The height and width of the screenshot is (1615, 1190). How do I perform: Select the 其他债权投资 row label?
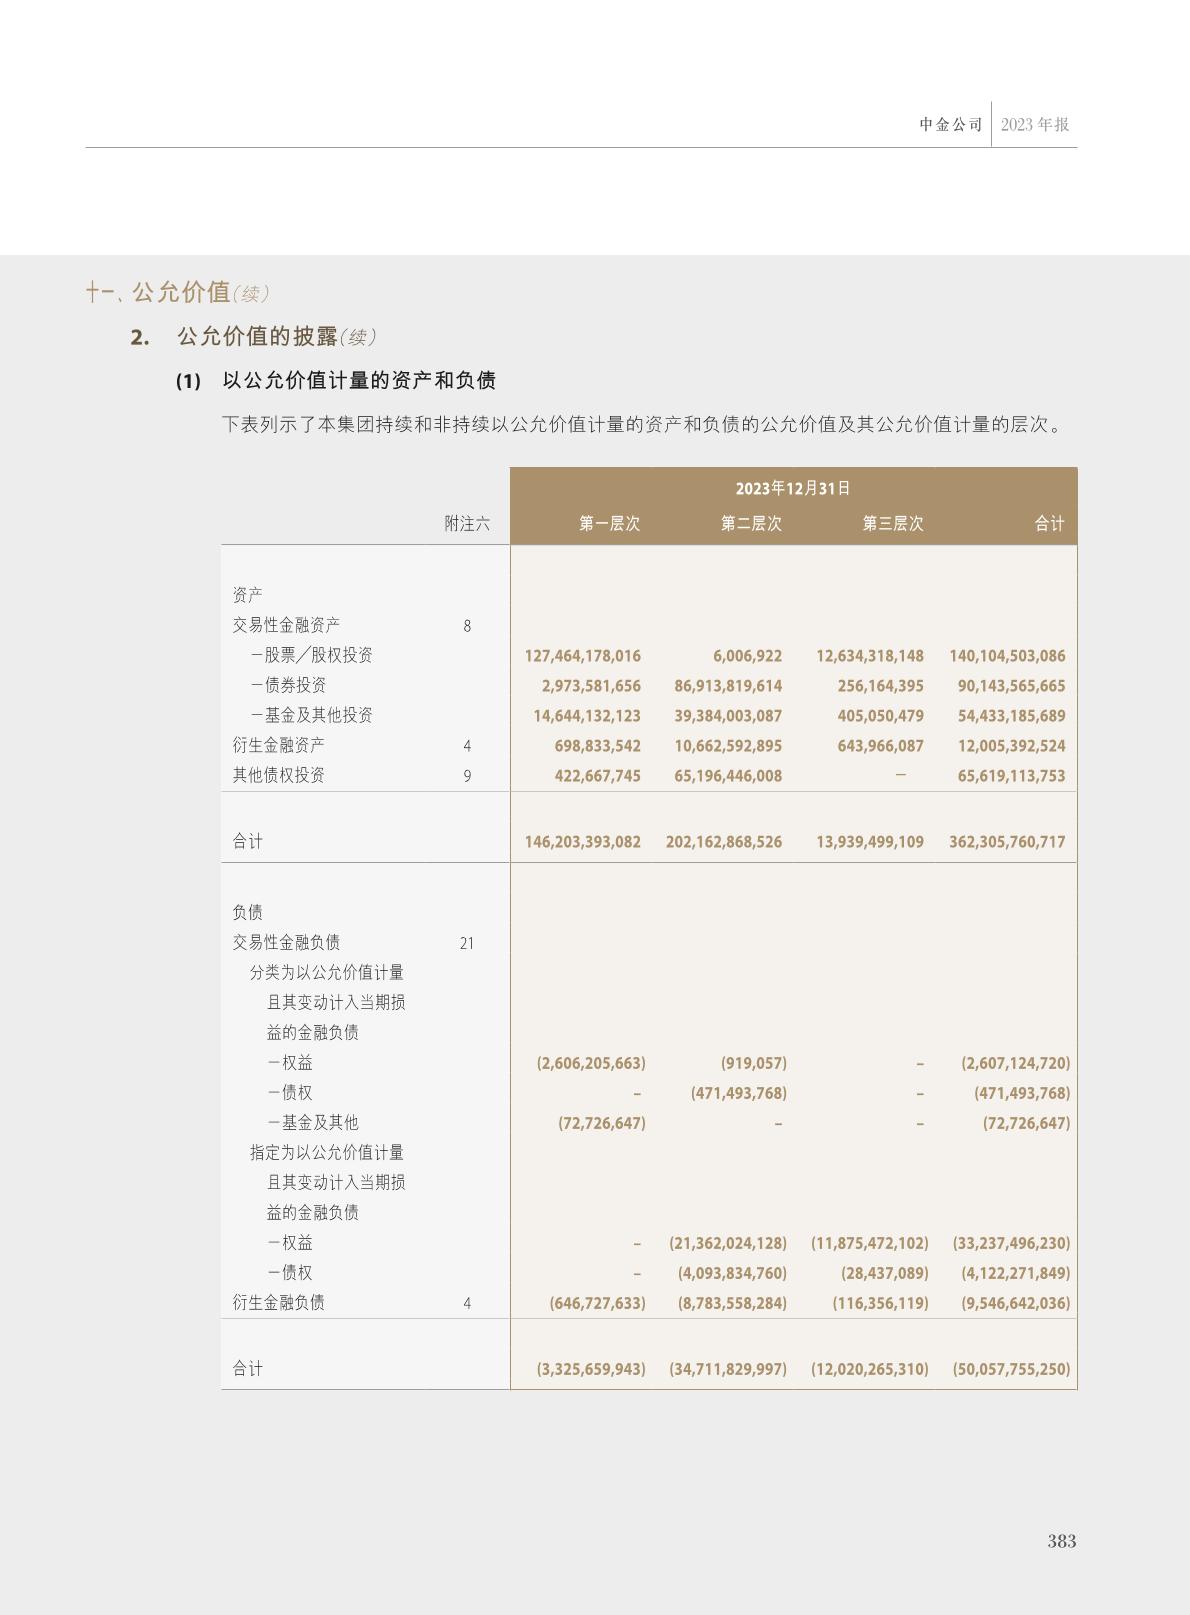coord(278,775)
